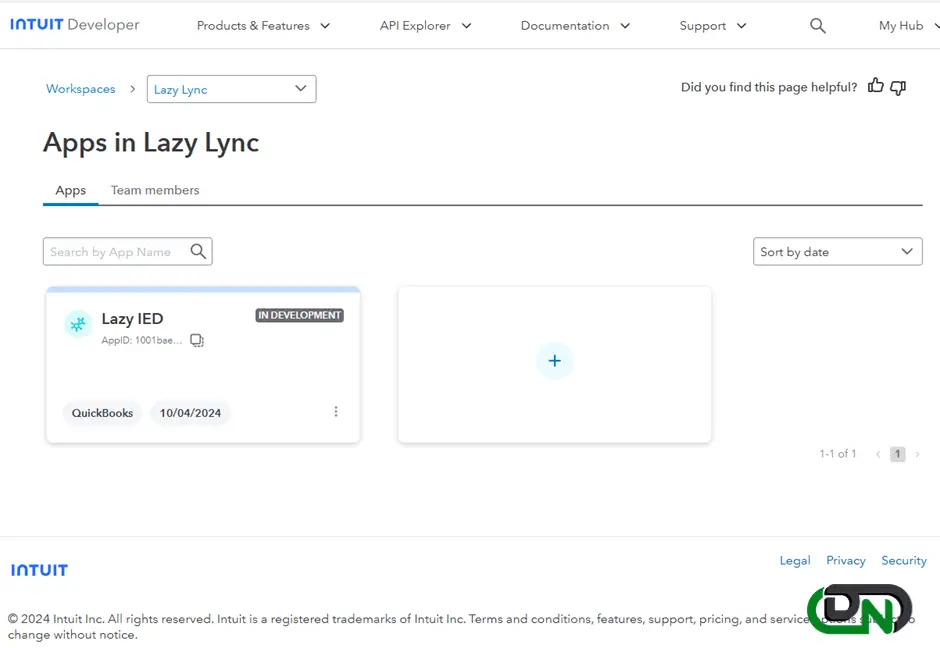Focus the Search by App Name field
The width and height of the screenshot is (940, 648).
128,251
